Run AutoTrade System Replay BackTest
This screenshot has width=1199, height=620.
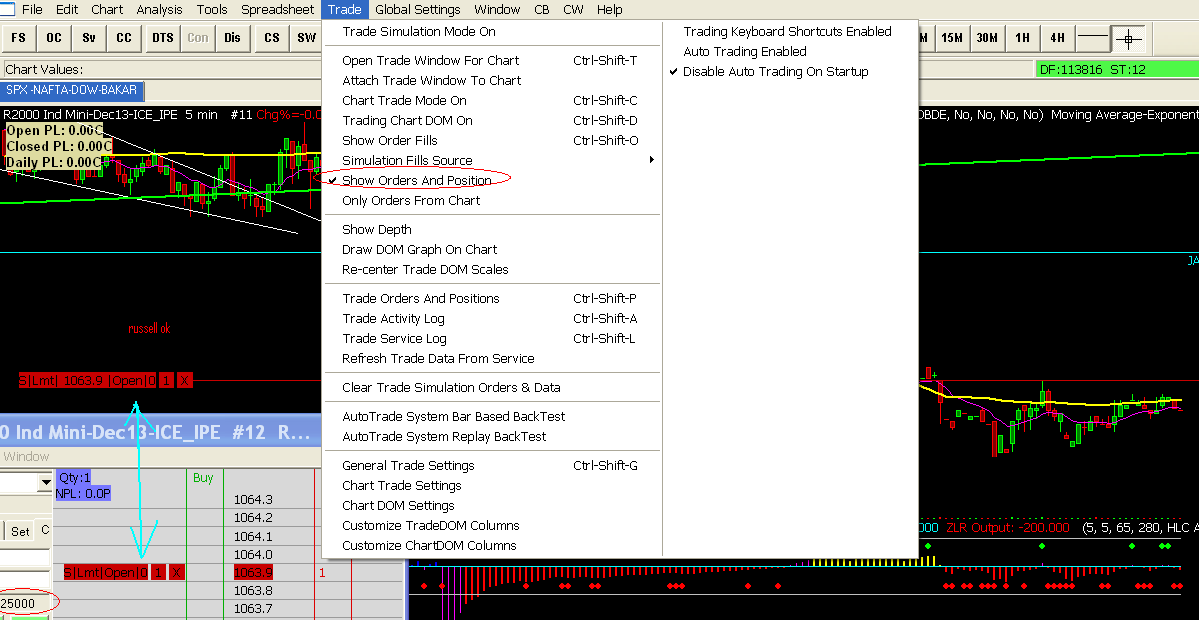coord(492,436)
